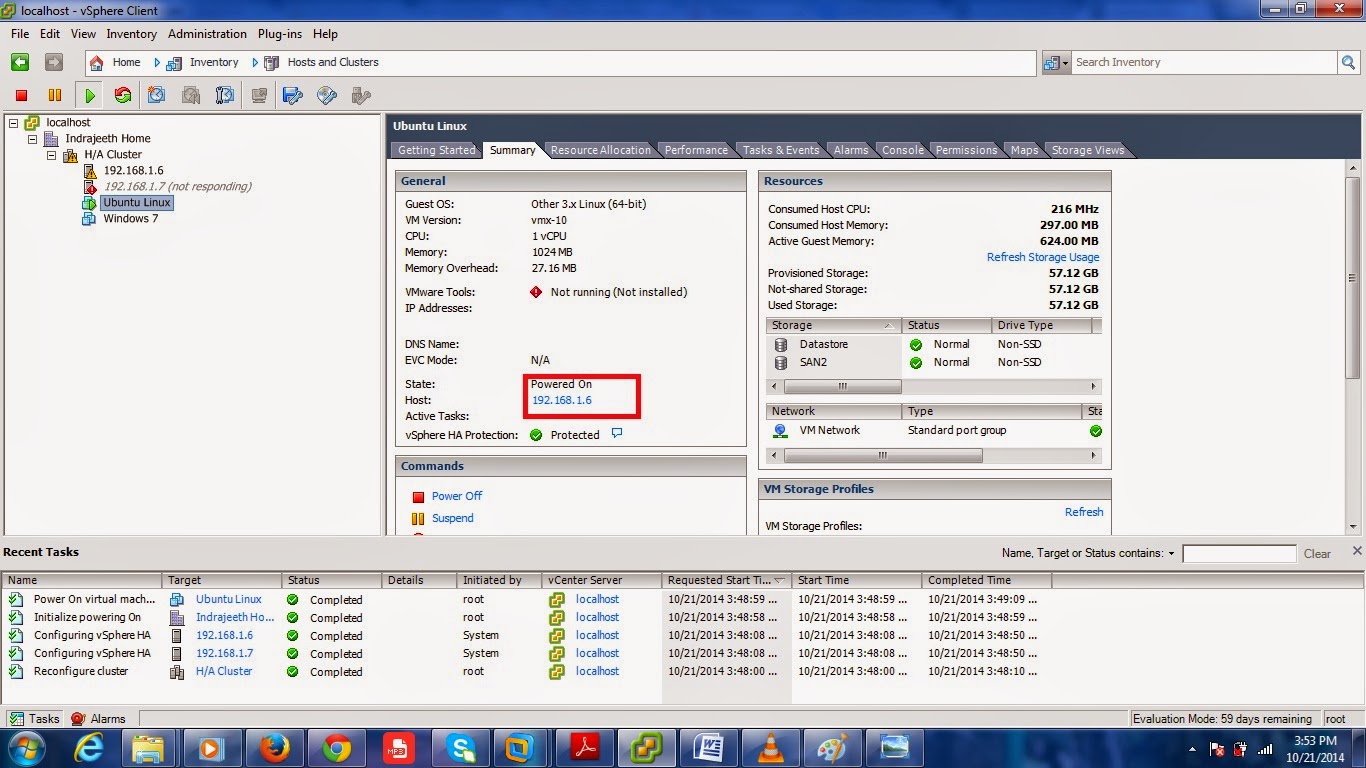1366x768 pixels.
Task: Open the Inventory menu
Action: 131,33
